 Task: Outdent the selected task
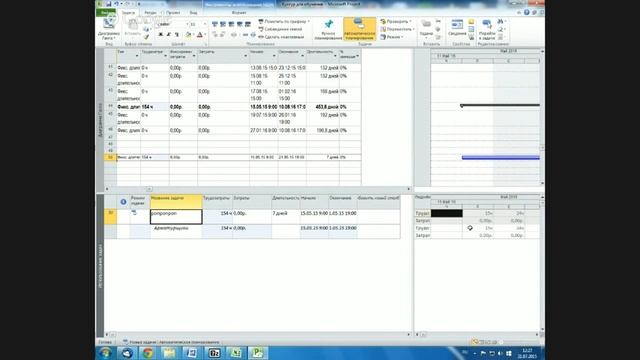coord(215,35)
